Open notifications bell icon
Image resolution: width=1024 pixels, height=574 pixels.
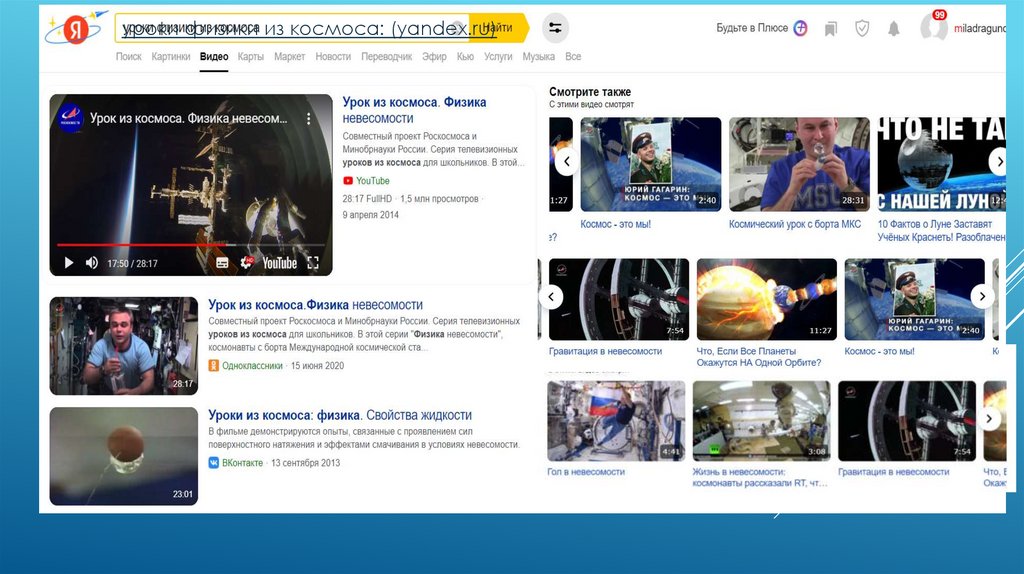tap(893, 29)
